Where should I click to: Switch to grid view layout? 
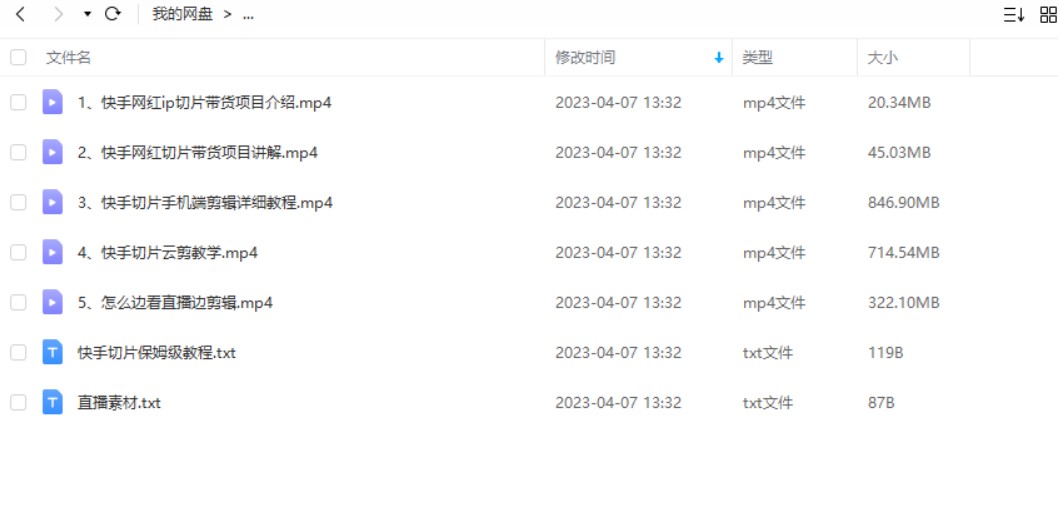click(x=1049, y=14)
